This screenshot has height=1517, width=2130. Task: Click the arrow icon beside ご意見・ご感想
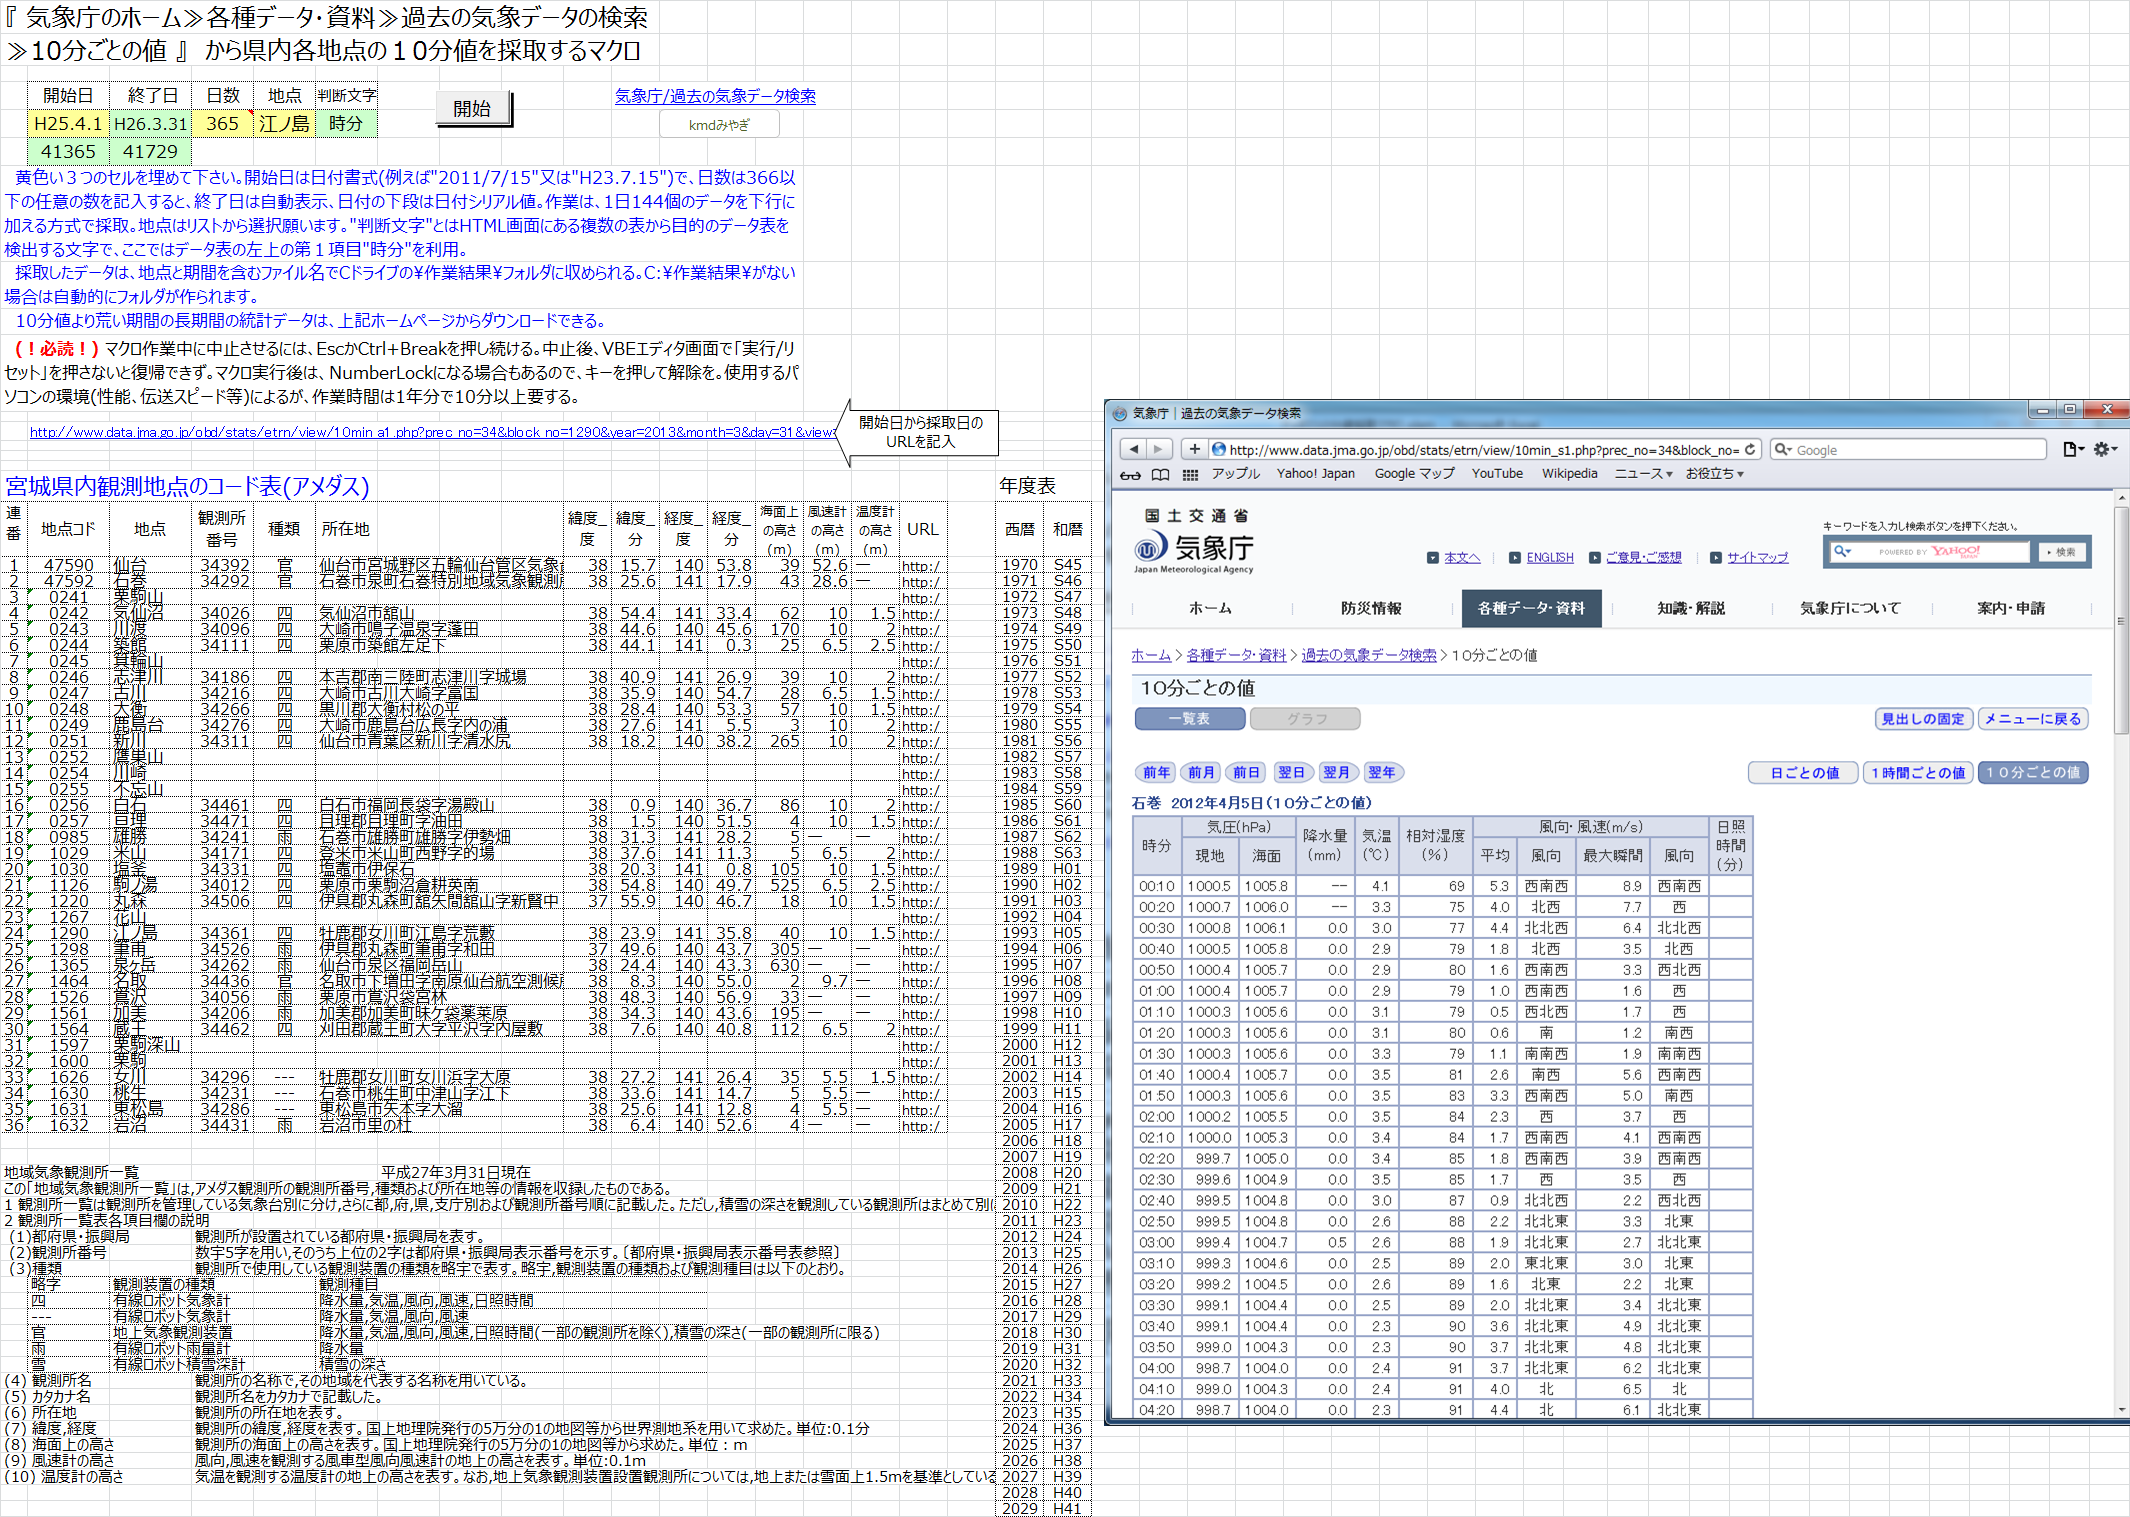click(x=1595, y=558)
